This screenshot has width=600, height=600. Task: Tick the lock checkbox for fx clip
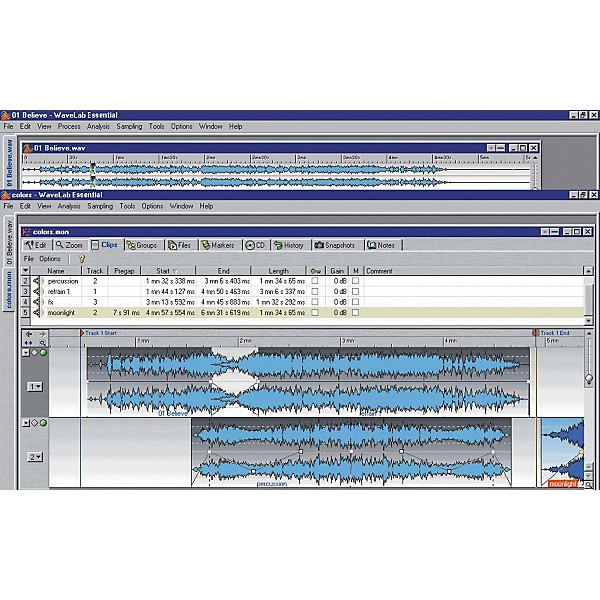[x=315, y=302]
